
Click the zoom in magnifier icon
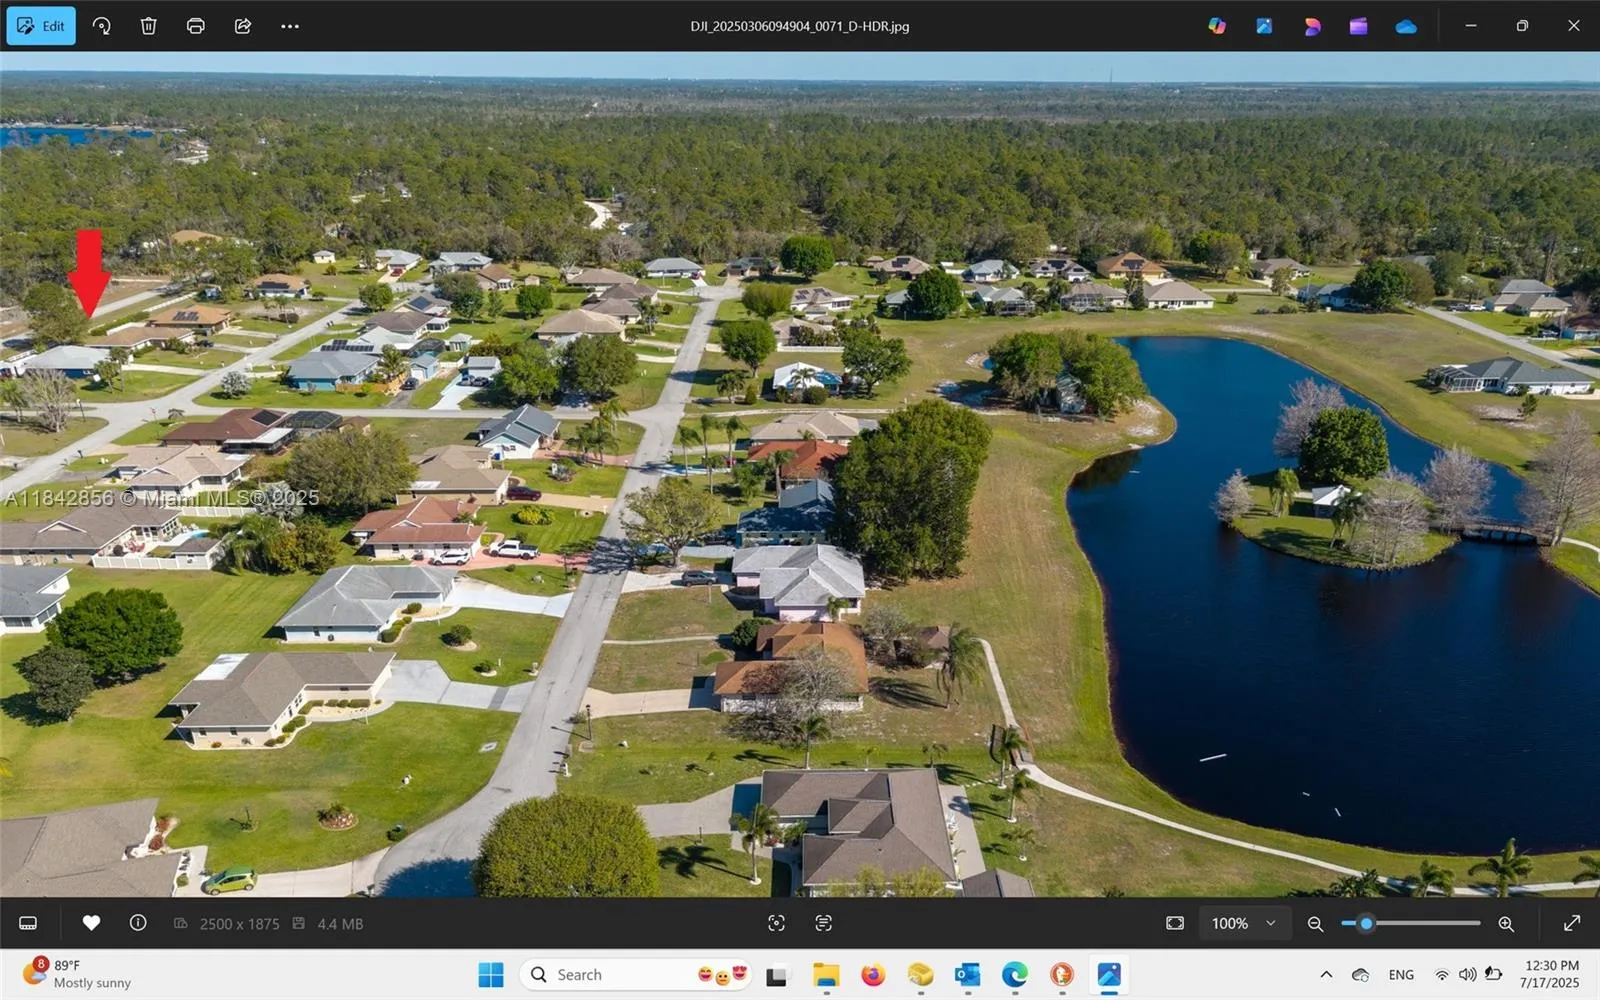[x=1506, y=923]
